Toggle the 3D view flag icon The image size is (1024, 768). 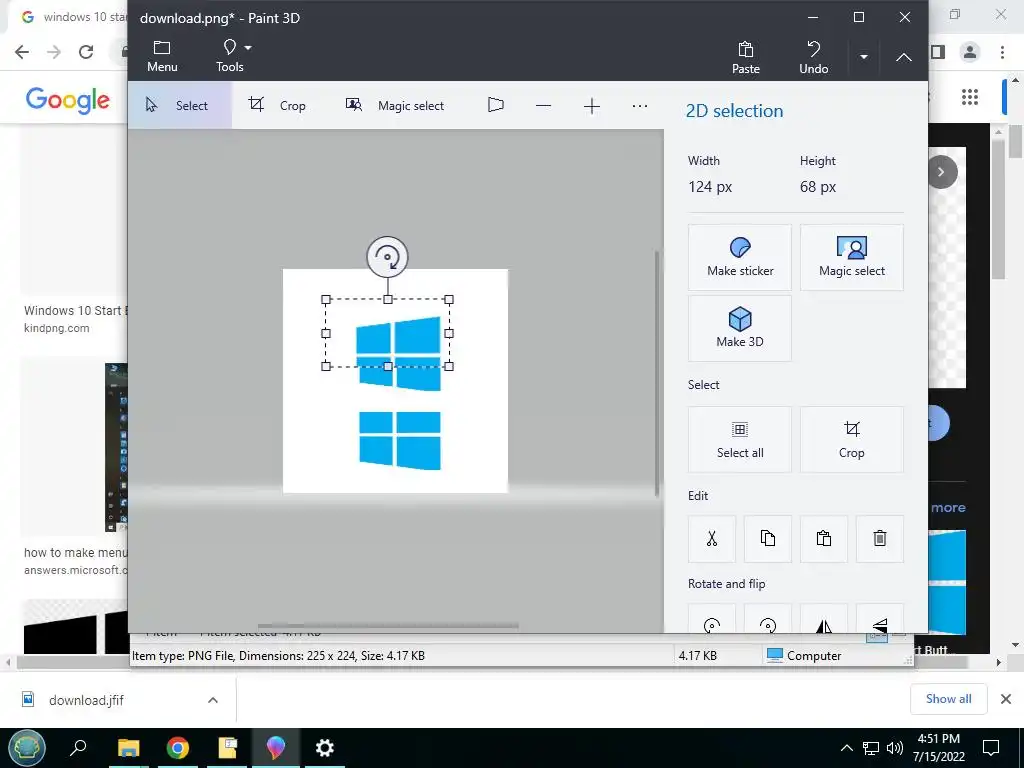pos(496,105)
